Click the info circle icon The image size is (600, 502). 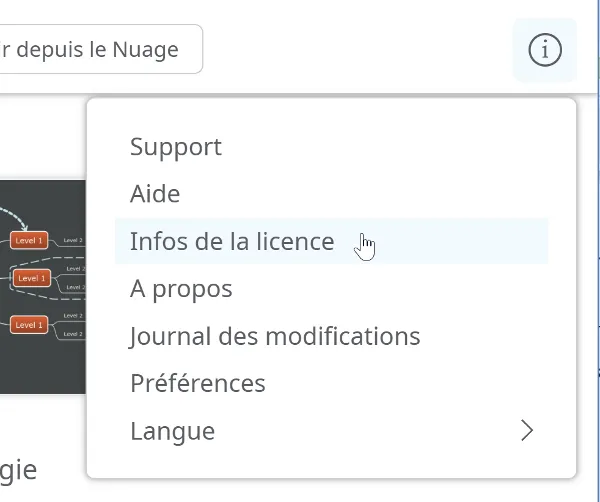coord(545,50)
